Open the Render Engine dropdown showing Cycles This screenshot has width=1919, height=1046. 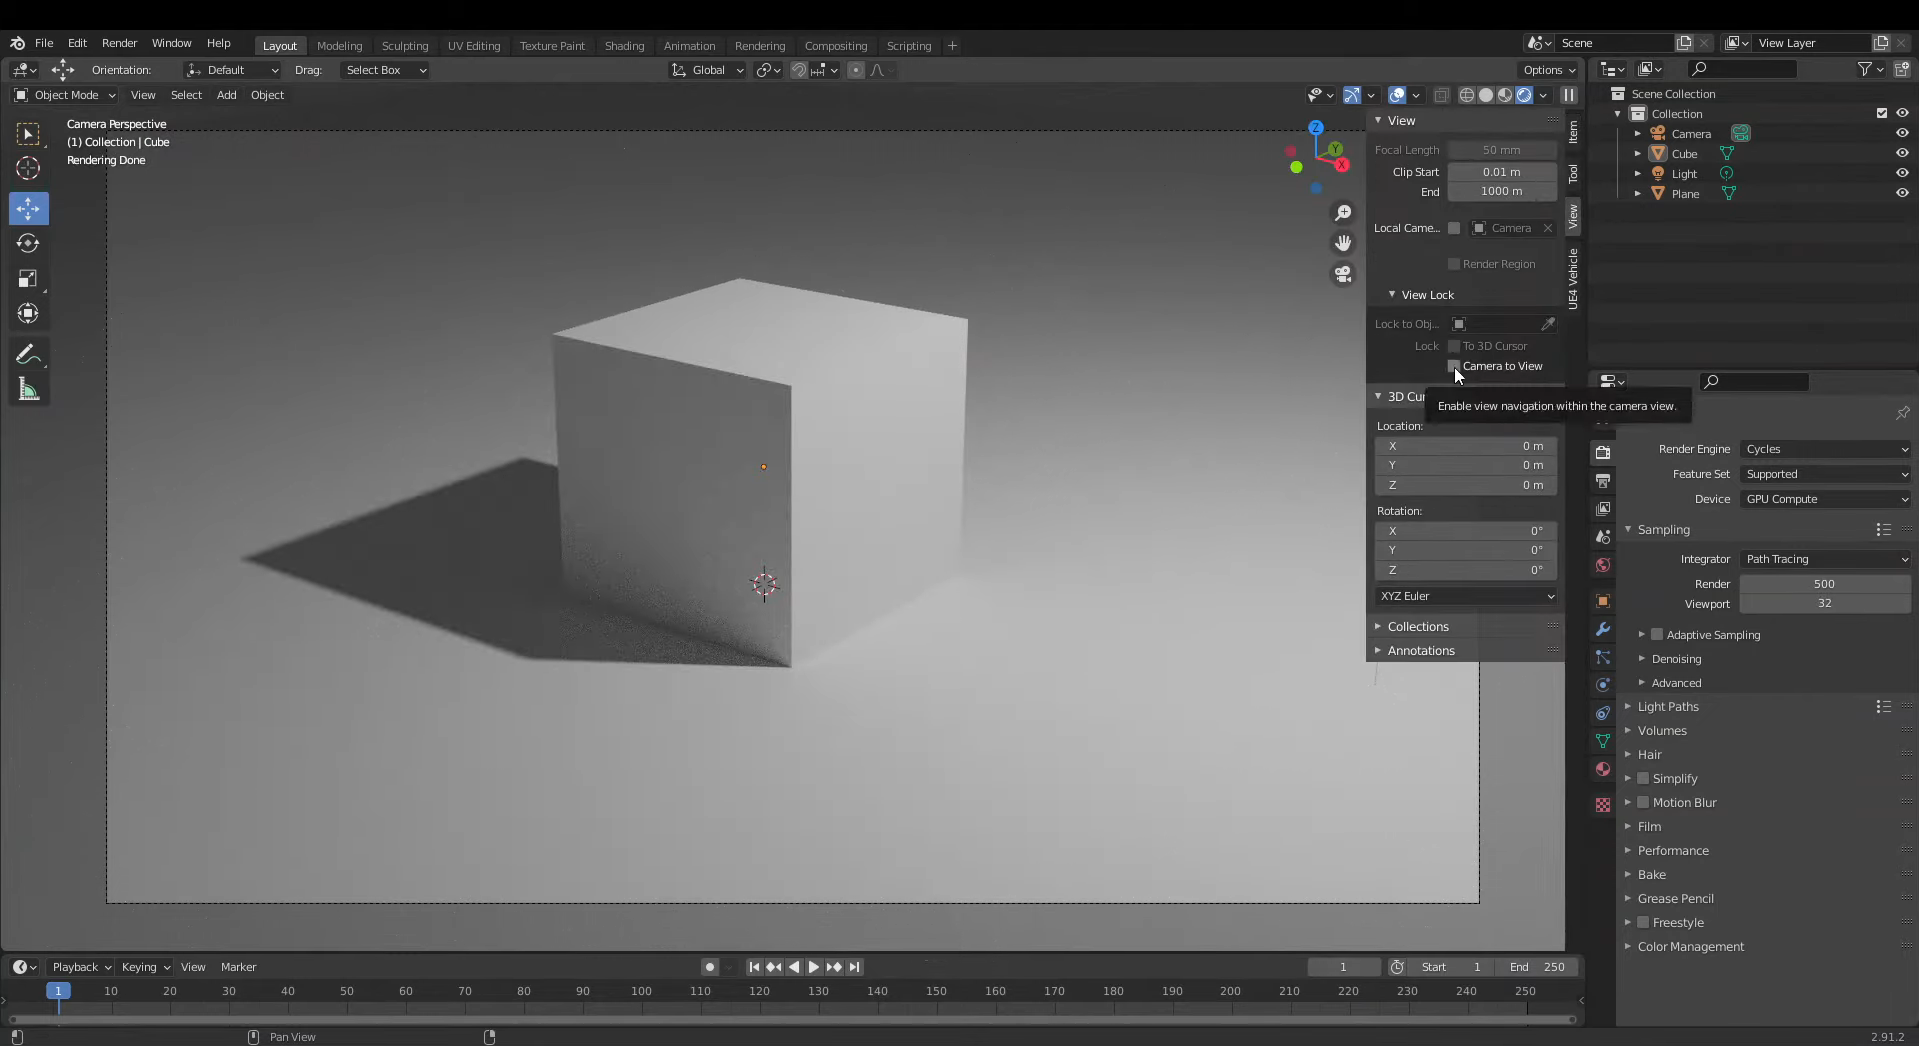point(1826,449)
